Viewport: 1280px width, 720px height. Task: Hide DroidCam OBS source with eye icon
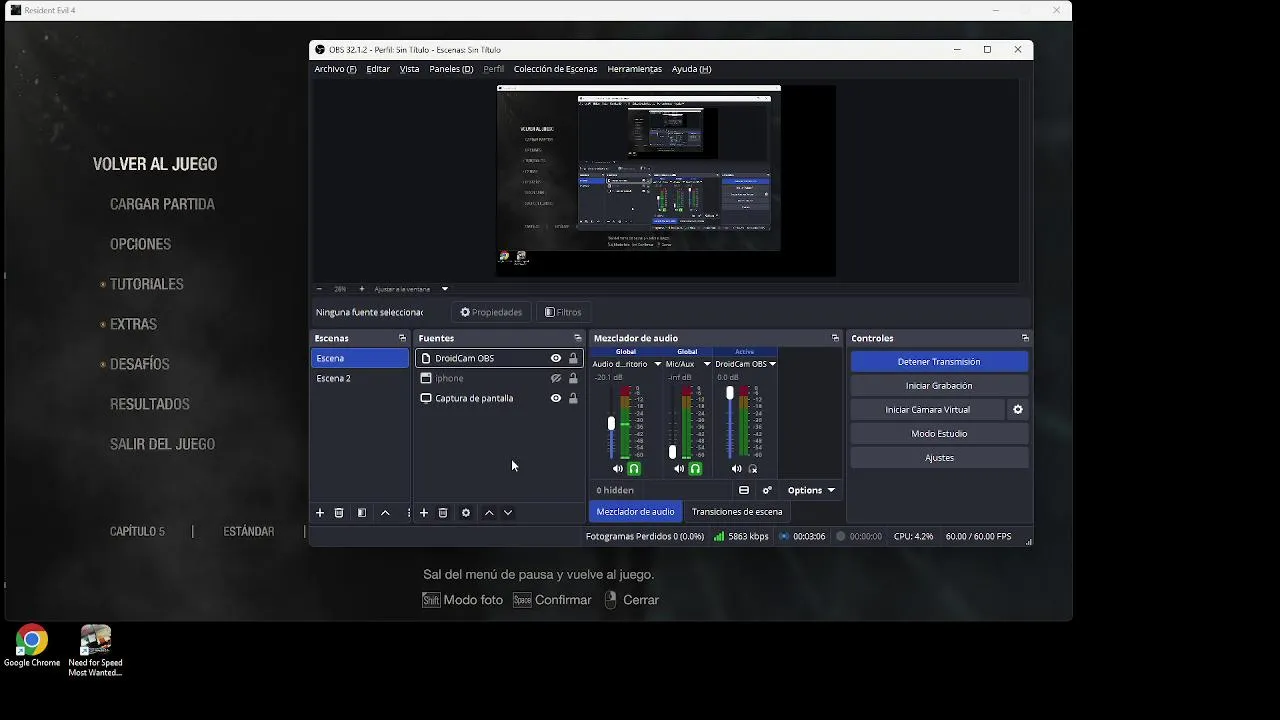[x=556, y=358]
